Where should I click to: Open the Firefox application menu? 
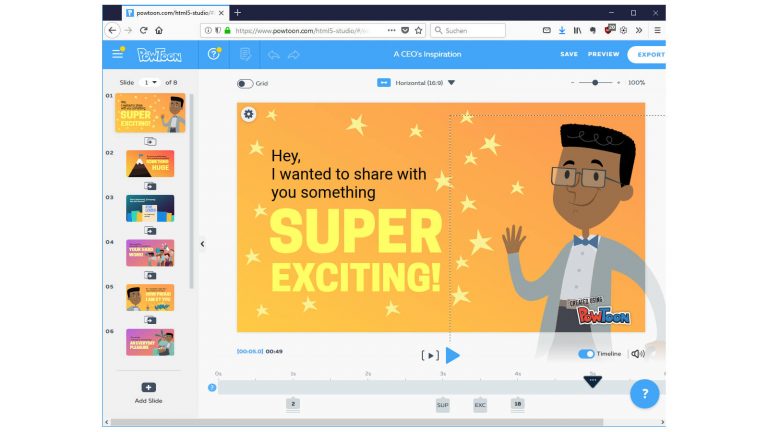(657, 30)
